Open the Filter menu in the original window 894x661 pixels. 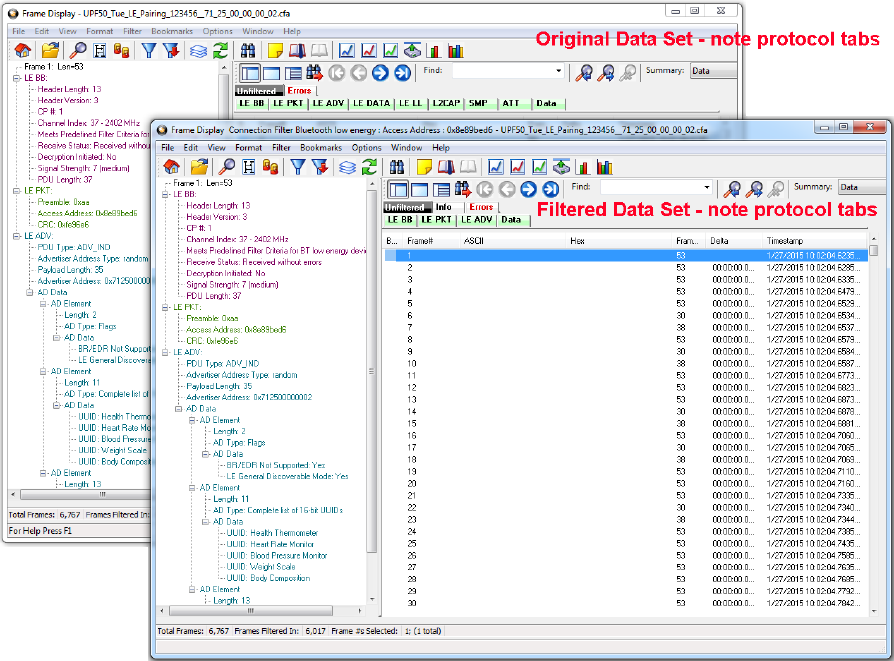coord(132,31)
